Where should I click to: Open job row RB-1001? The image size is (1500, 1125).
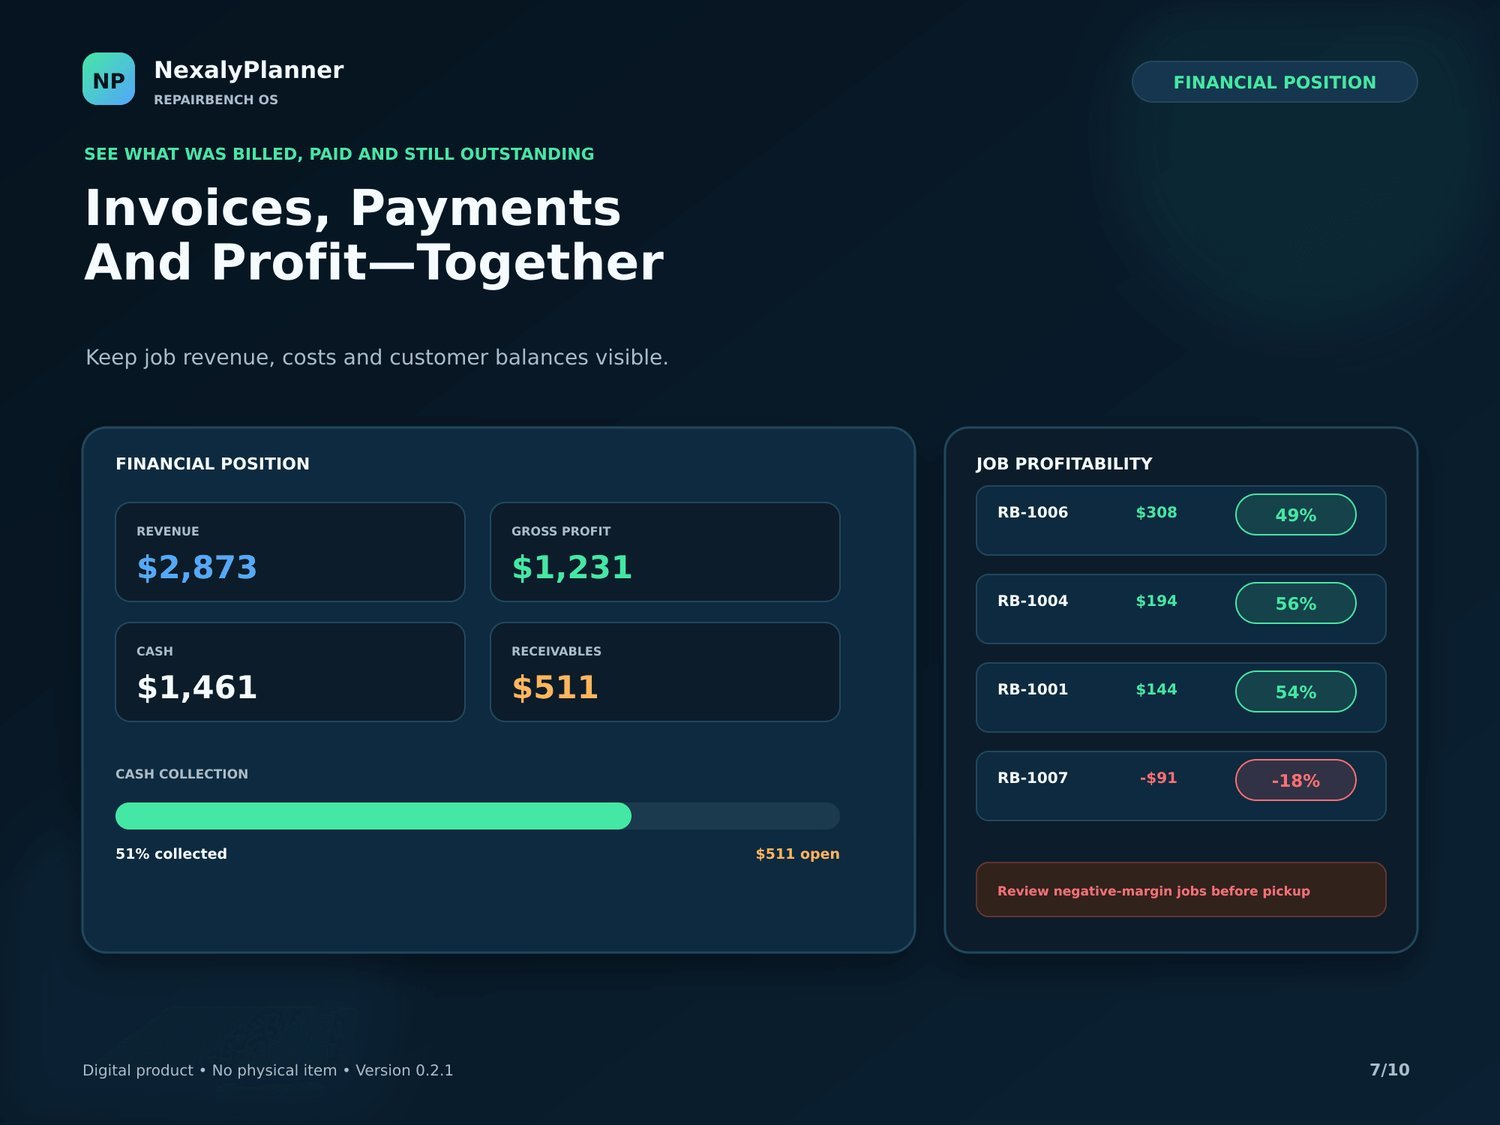tap(1181, 697)
